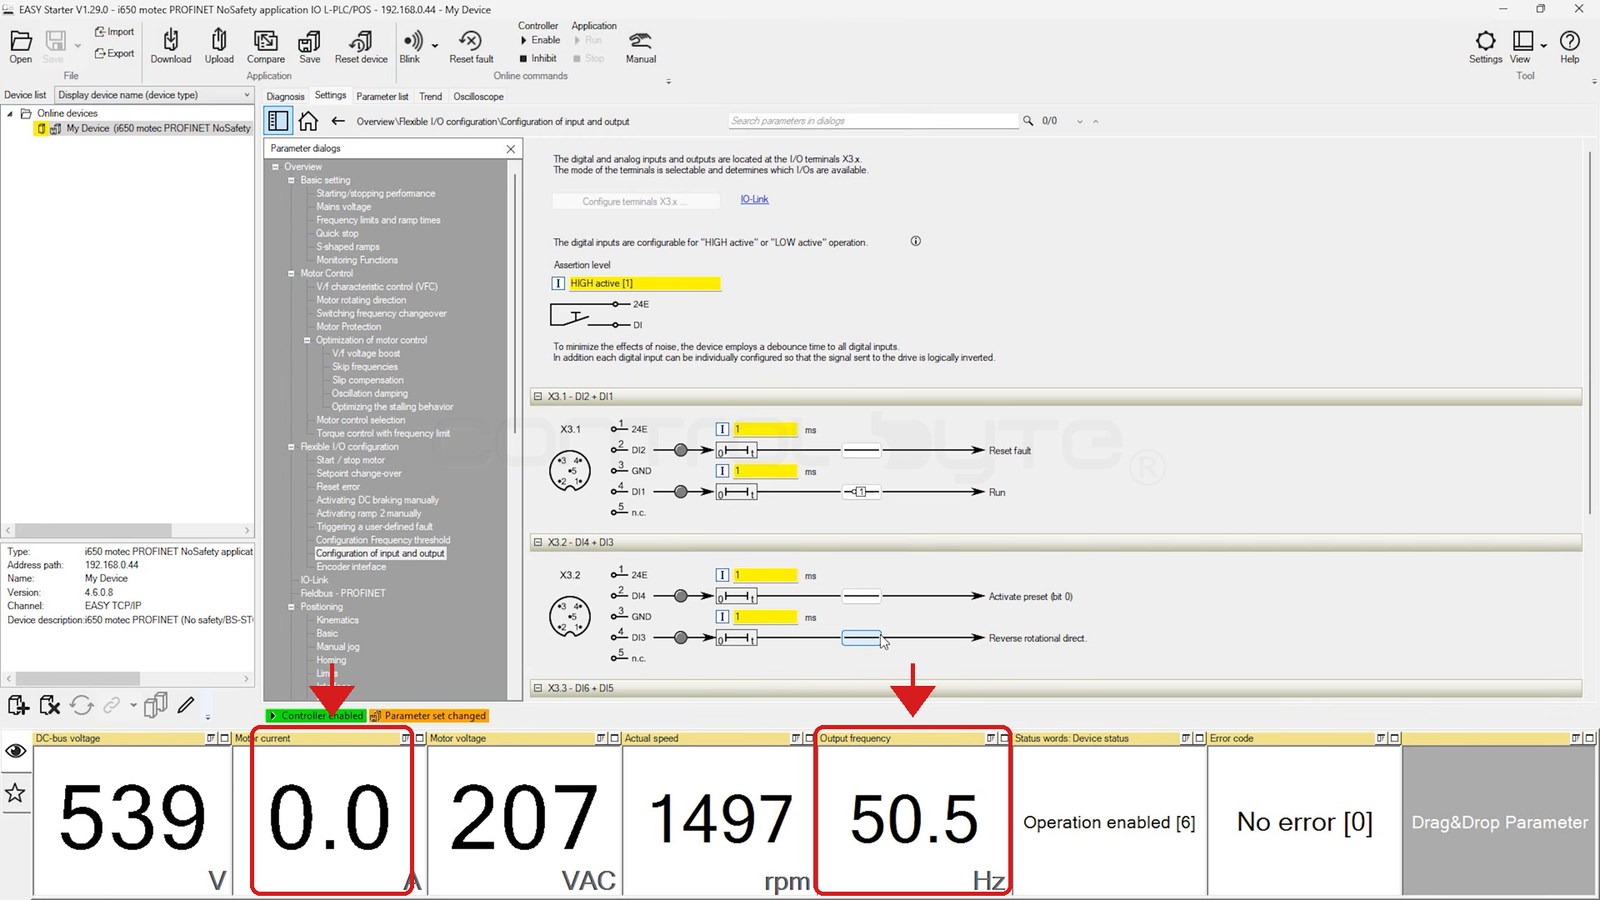Select My Device in device tree
Image resolution: width=1600 pixels, height=900 pixels.
tap(158, 128)
